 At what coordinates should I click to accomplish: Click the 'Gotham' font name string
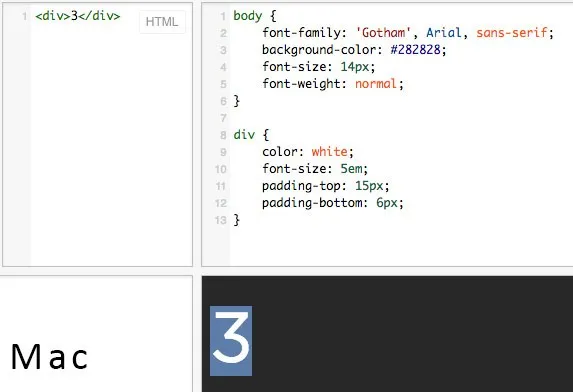coord(383,33)
